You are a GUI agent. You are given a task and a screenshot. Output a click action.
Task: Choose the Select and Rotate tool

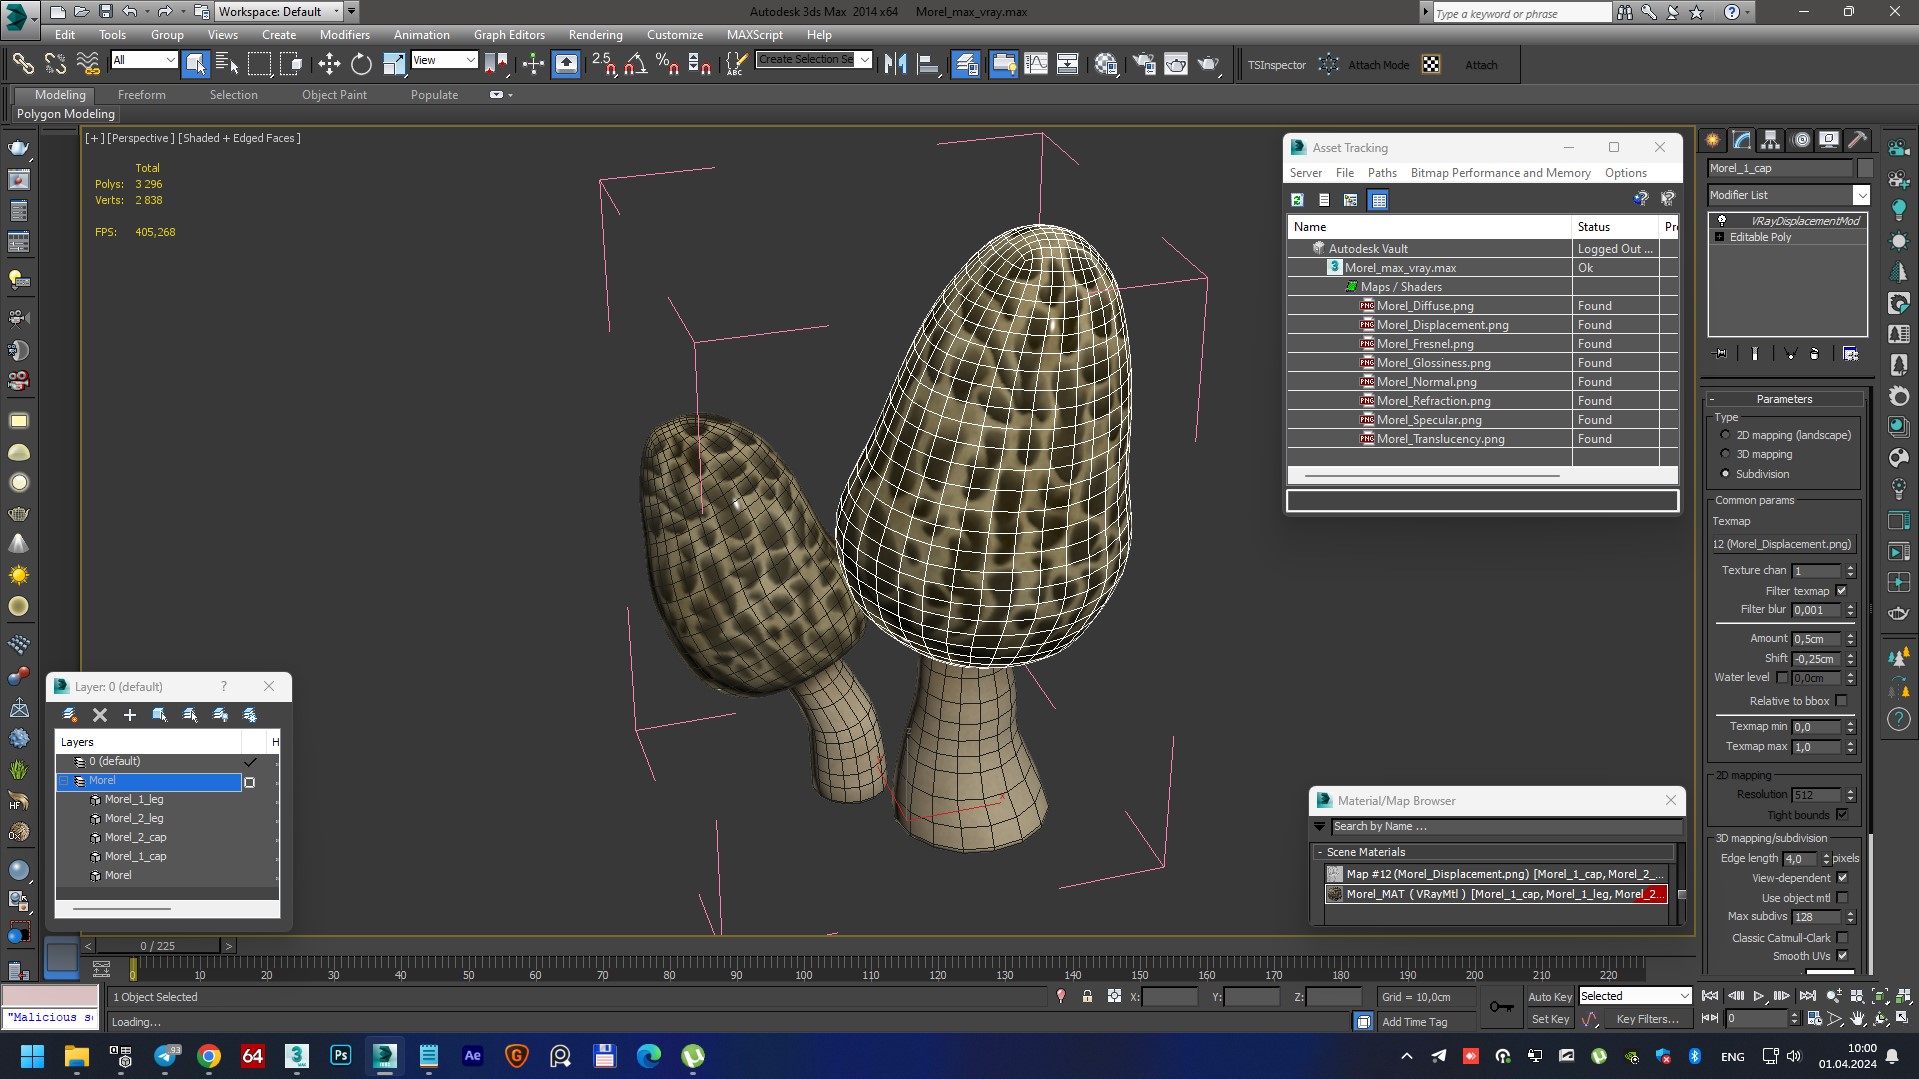[361, 64]
